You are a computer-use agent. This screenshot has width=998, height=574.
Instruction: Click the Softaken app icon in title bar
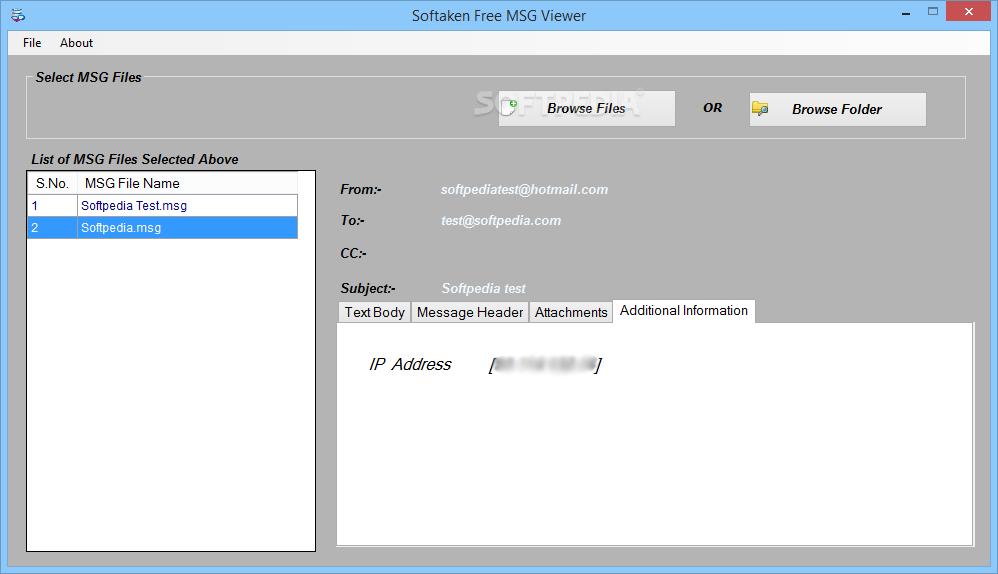tap(18, 15)
